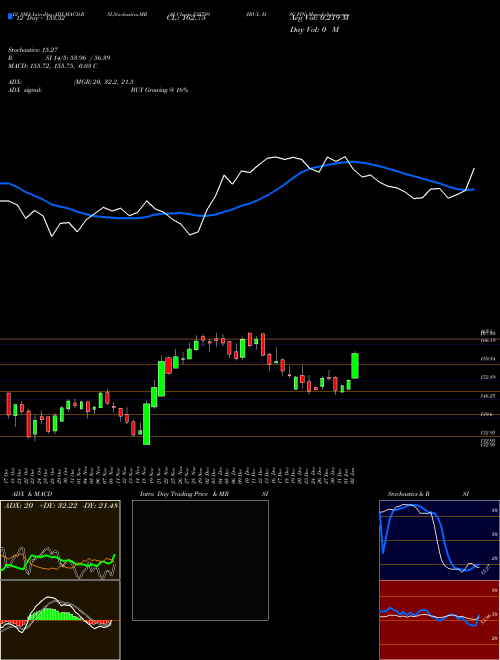
Task: Click the MACD histogram chart panel
Action: pyautogui.click(x=60, y=620)
